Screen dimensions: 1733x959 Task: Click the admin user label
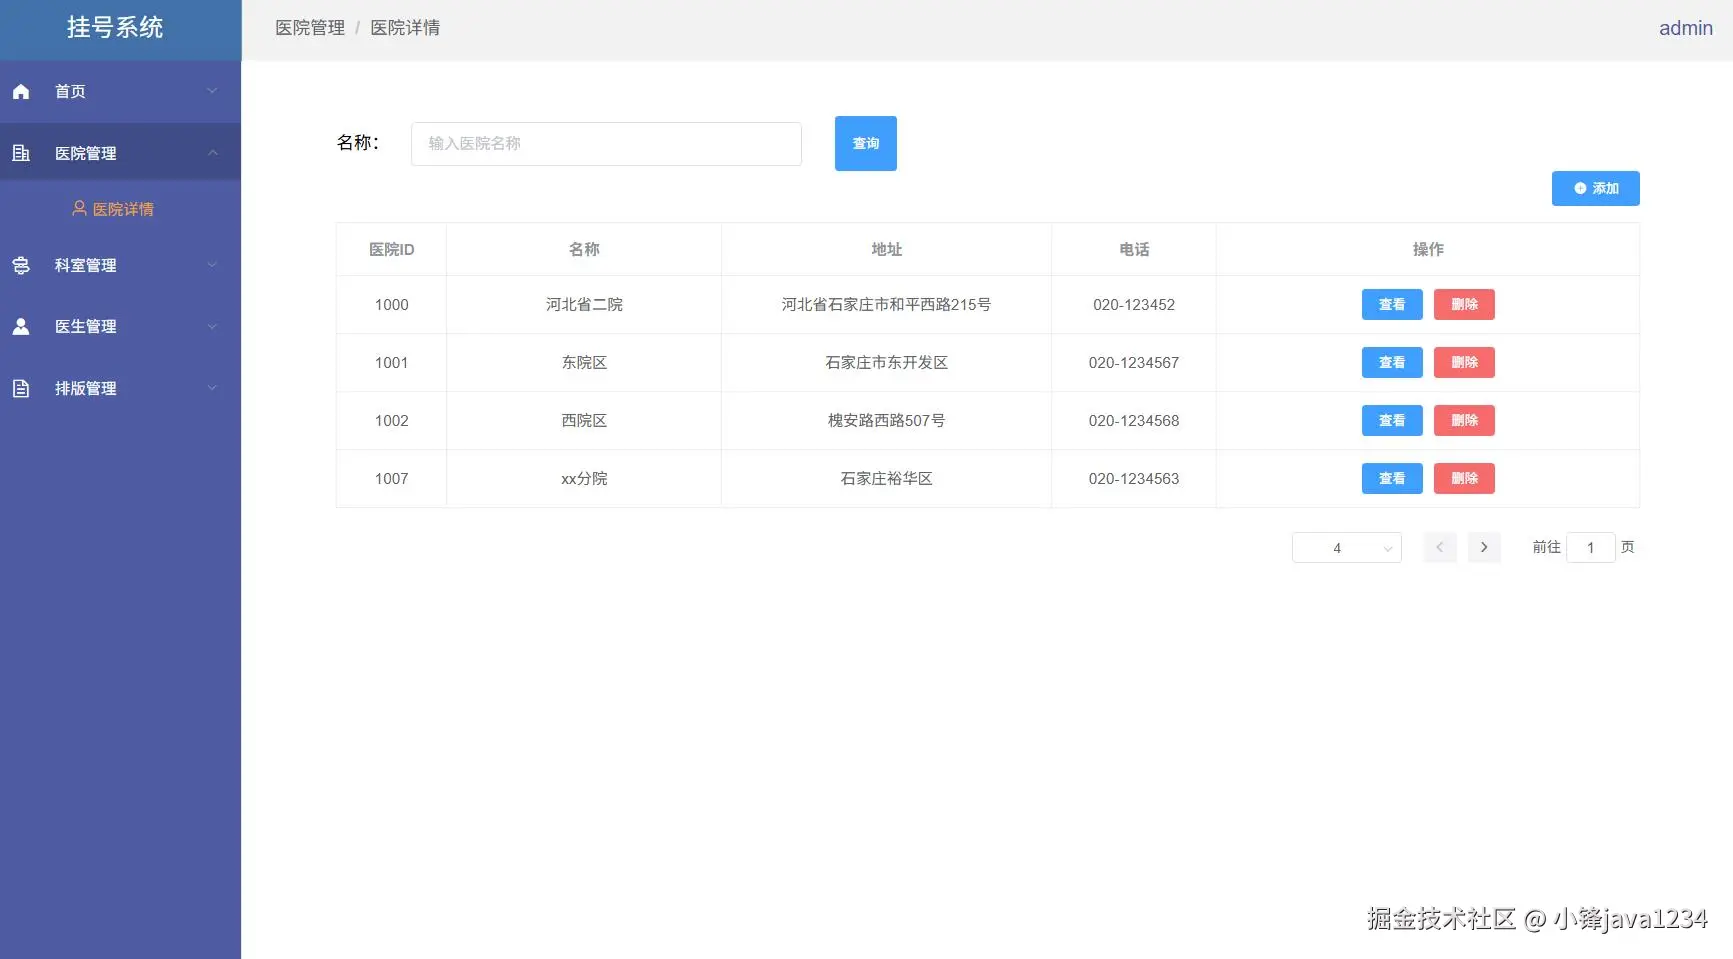(1686, 28)
